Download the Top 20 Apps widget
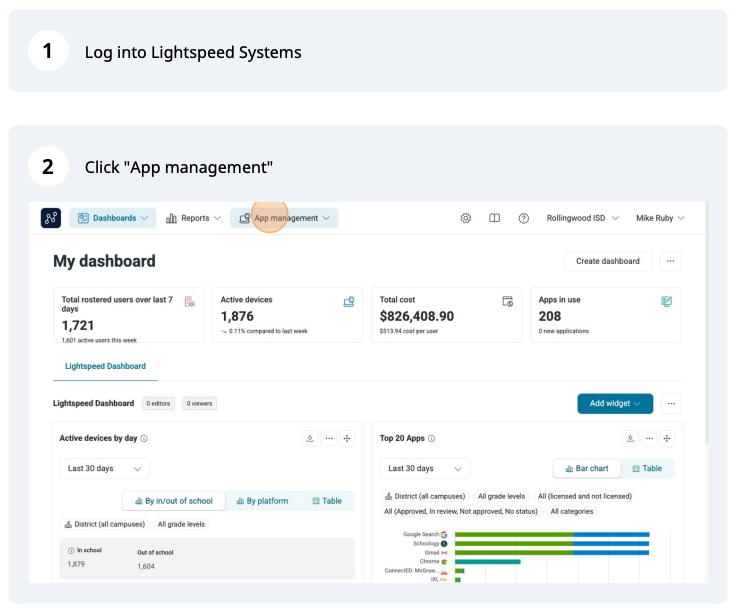This screenshot has height=611, width=735. (x=630, y=438)
